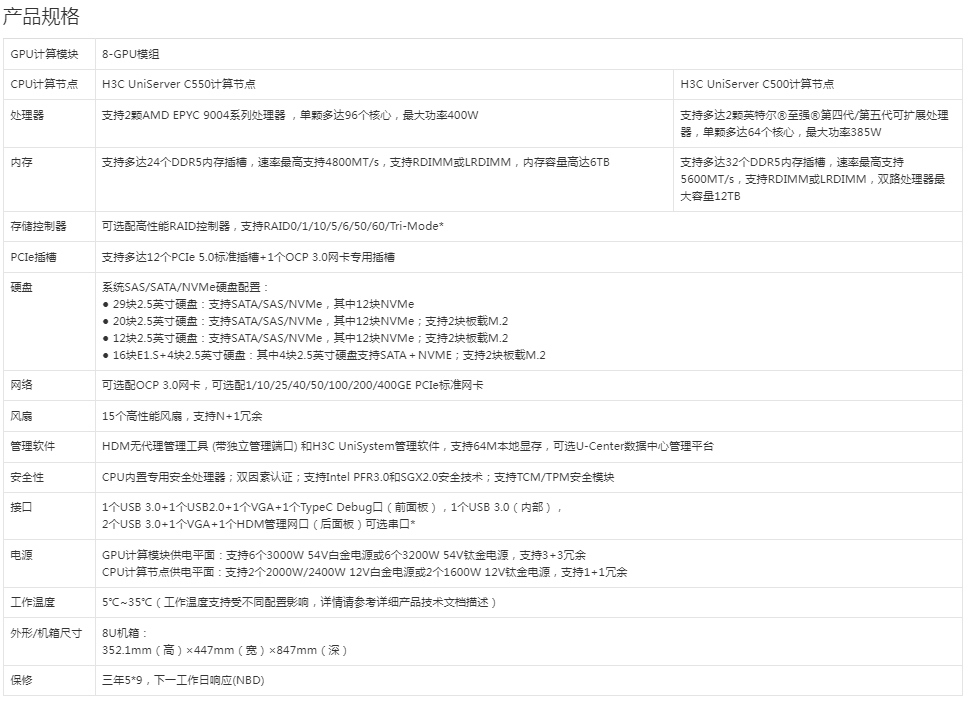Screen dimensions: 970x706
Task: Click the 8-GPU模组 cell
Action: 131,54
